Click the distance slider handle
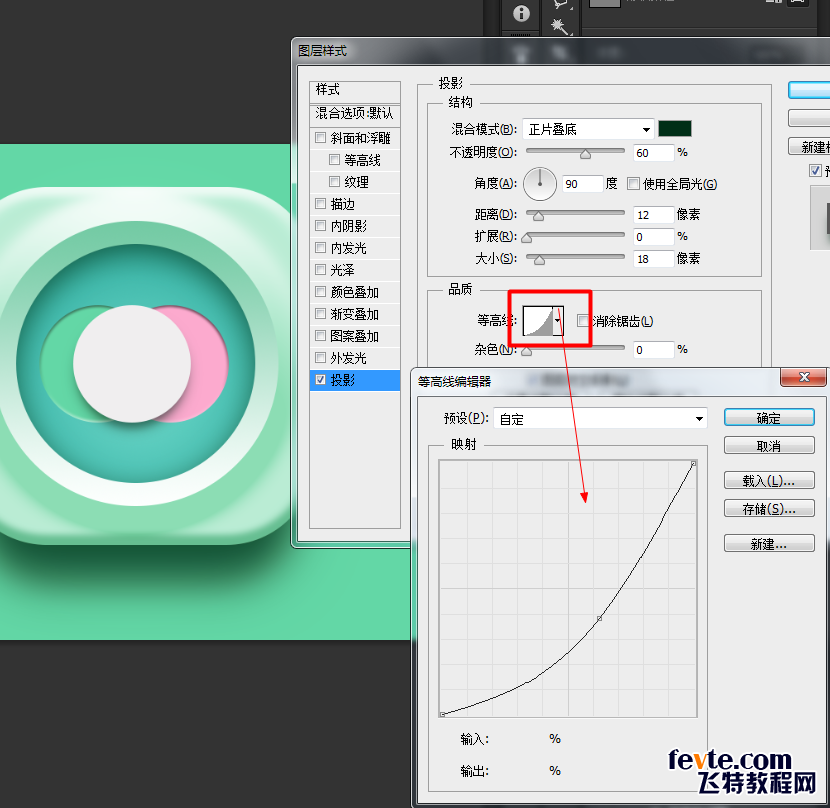 point(538,216)
